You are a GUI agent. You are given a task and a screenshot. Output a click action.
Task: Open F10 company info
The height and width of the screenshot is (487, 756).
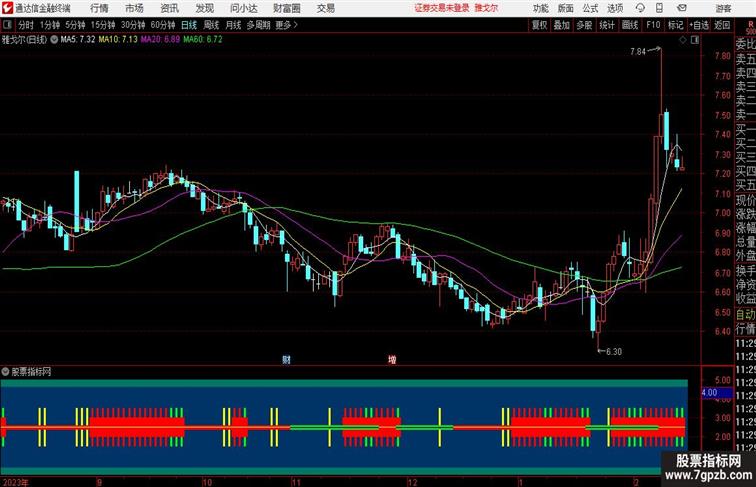click(653, 25)
